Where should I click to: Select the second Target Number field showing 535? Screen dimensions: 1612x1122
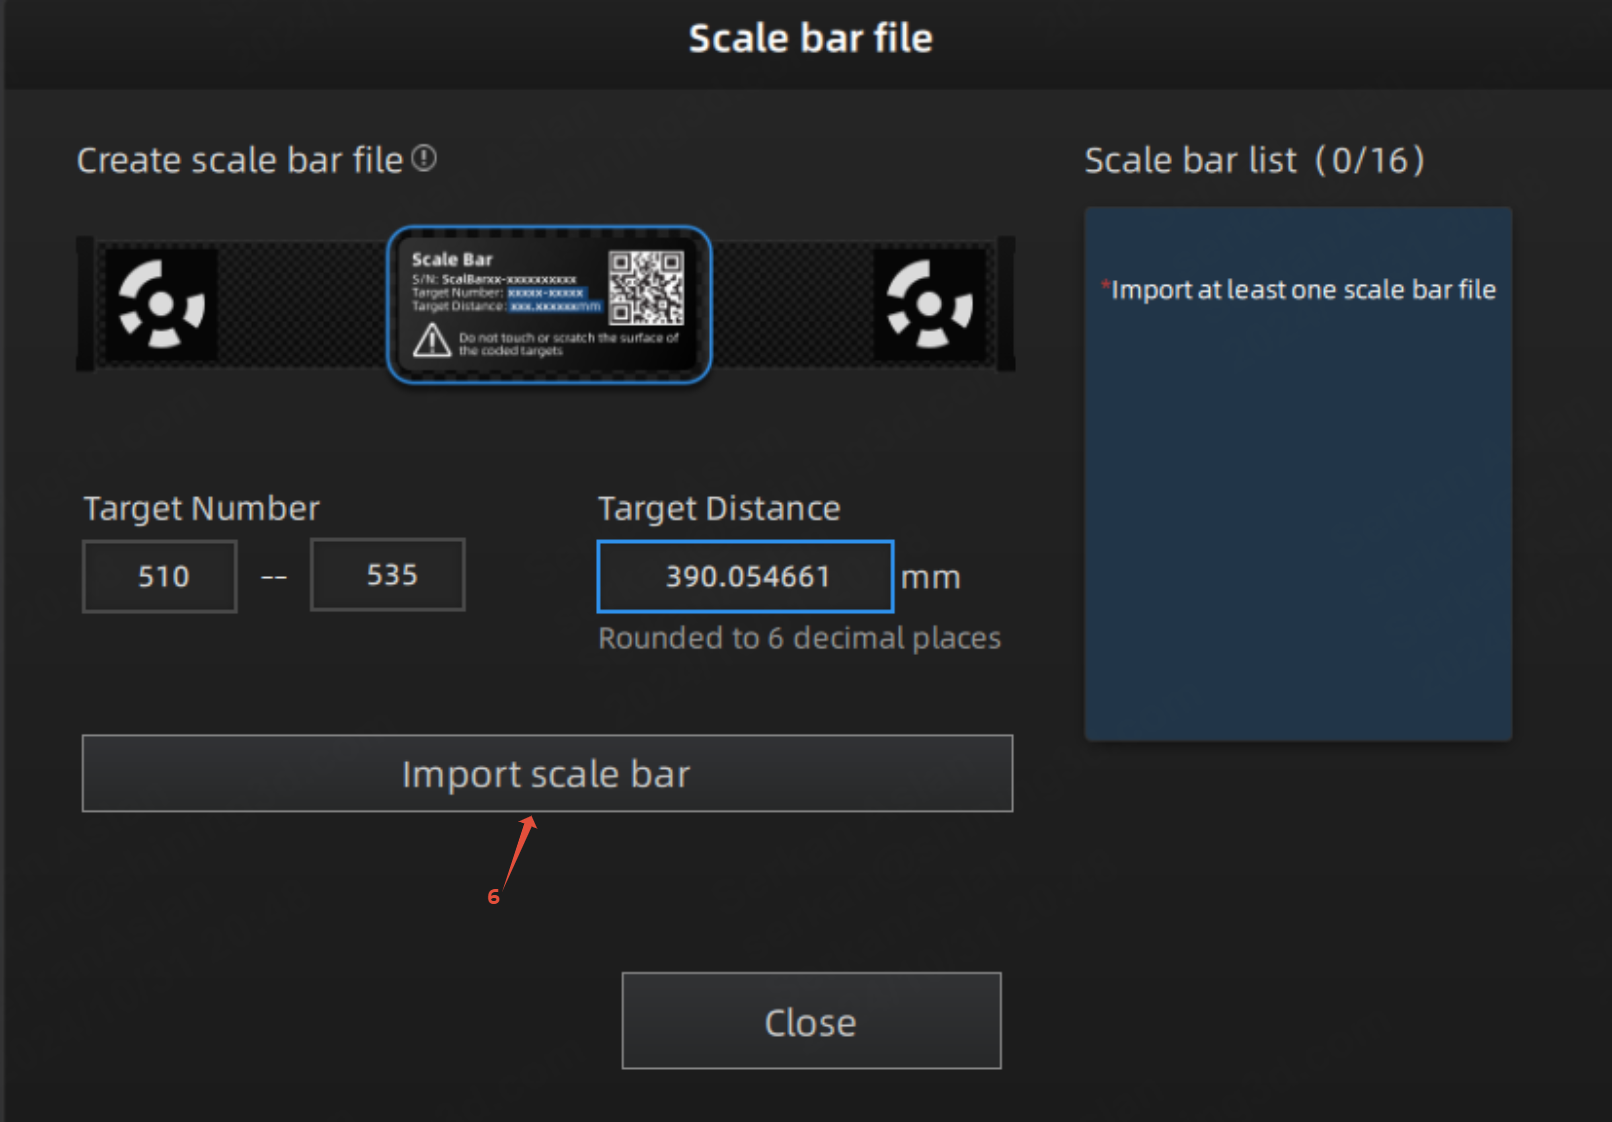tap(388, 575)
